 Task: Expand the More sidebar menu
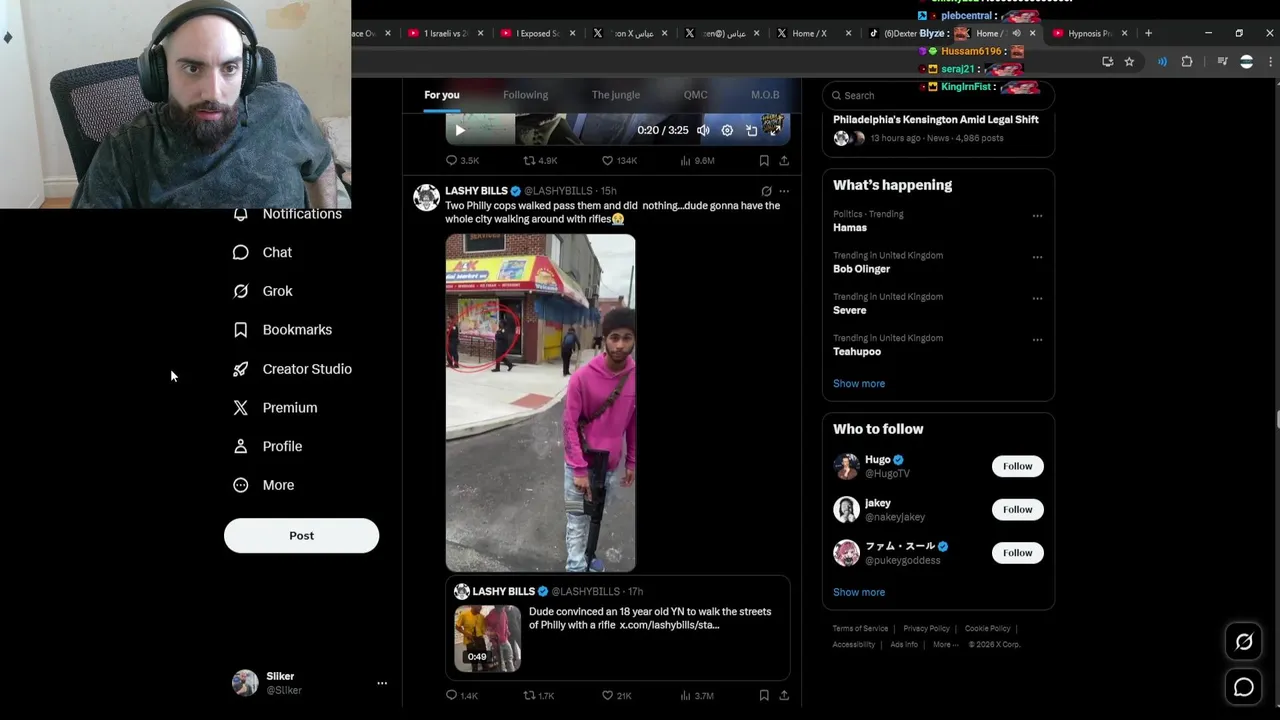coord(263,485)
